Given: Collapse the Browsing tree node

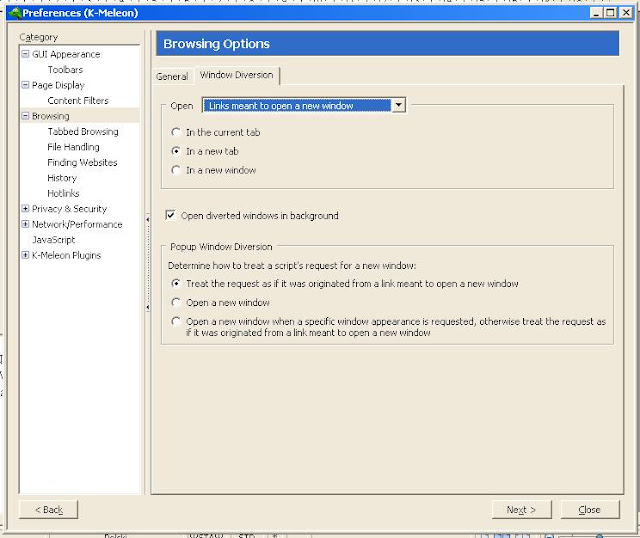Looking at the screenshot, I should click(x=25, y=116).
